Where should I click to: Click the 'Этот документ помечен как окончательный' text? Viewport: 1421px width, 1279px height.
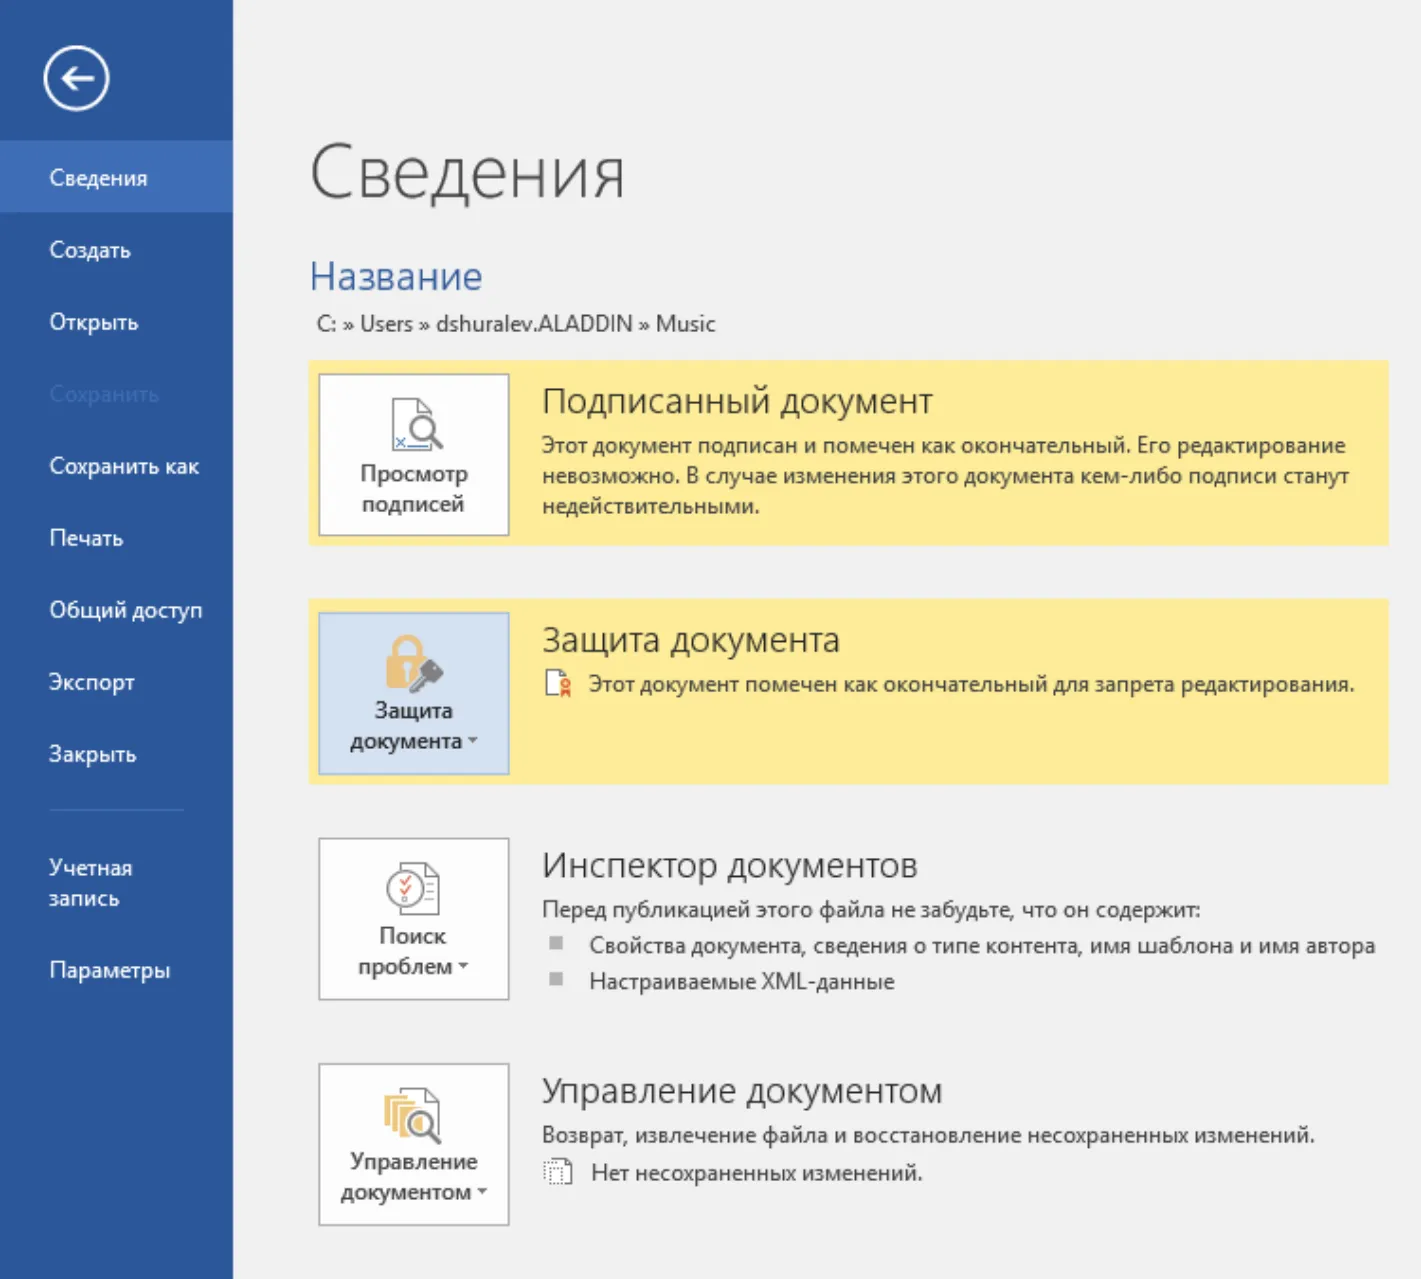coord(971,685)
